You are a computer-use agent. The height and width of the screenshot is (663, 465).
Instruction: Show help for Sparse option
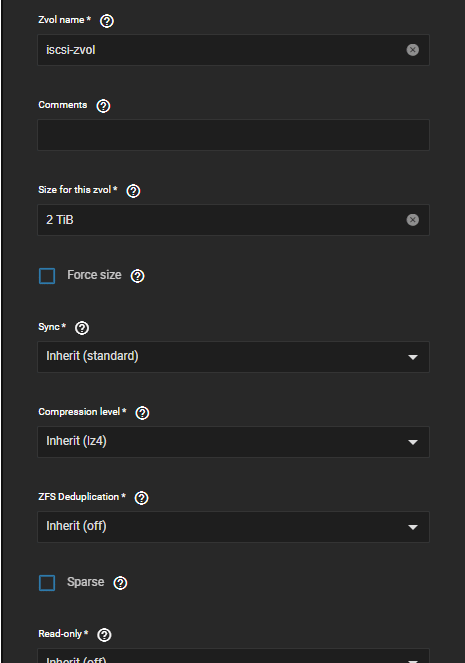click(x=120, y=583)
